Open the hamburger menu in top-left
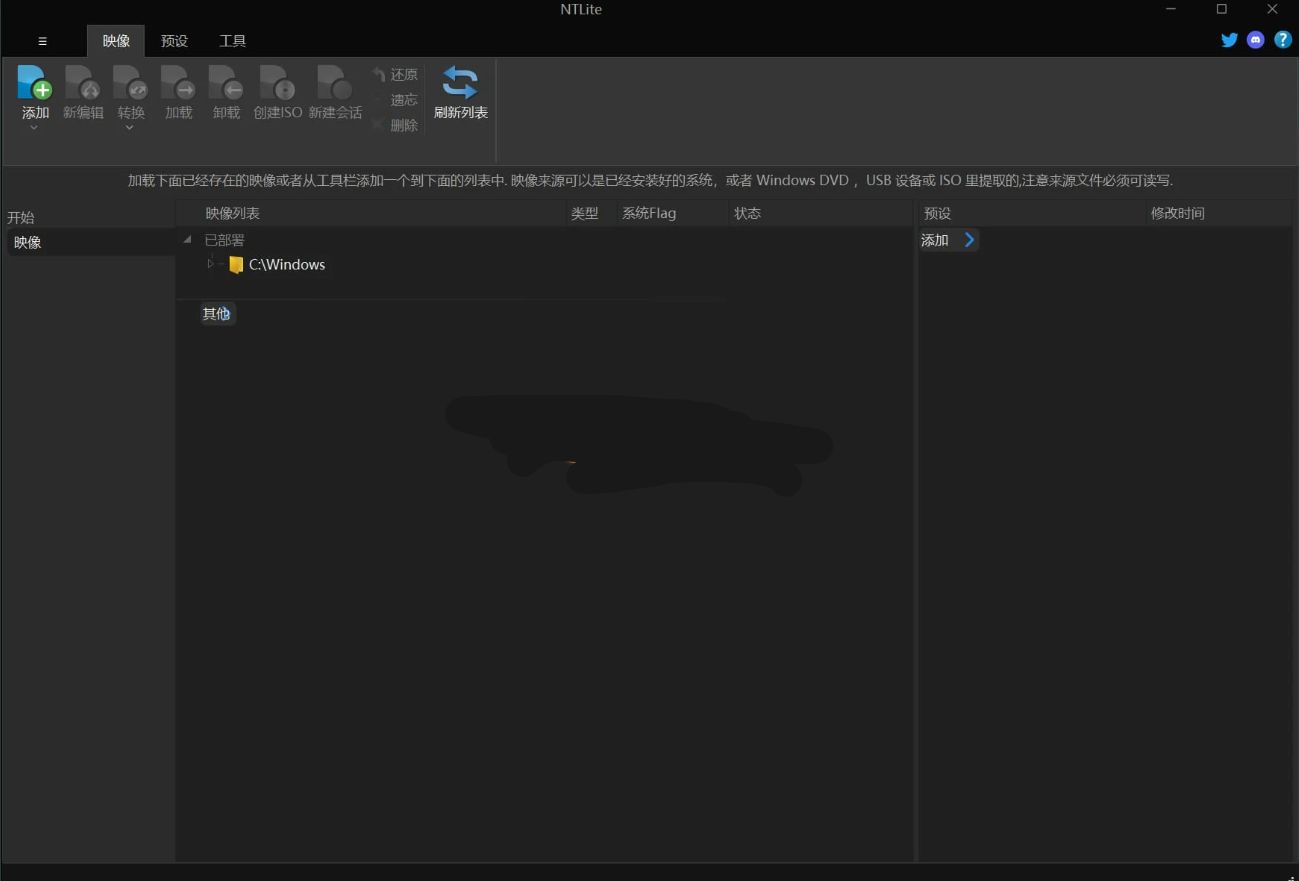The width and height of the screenshot is (1299, 881). (42, 40)
